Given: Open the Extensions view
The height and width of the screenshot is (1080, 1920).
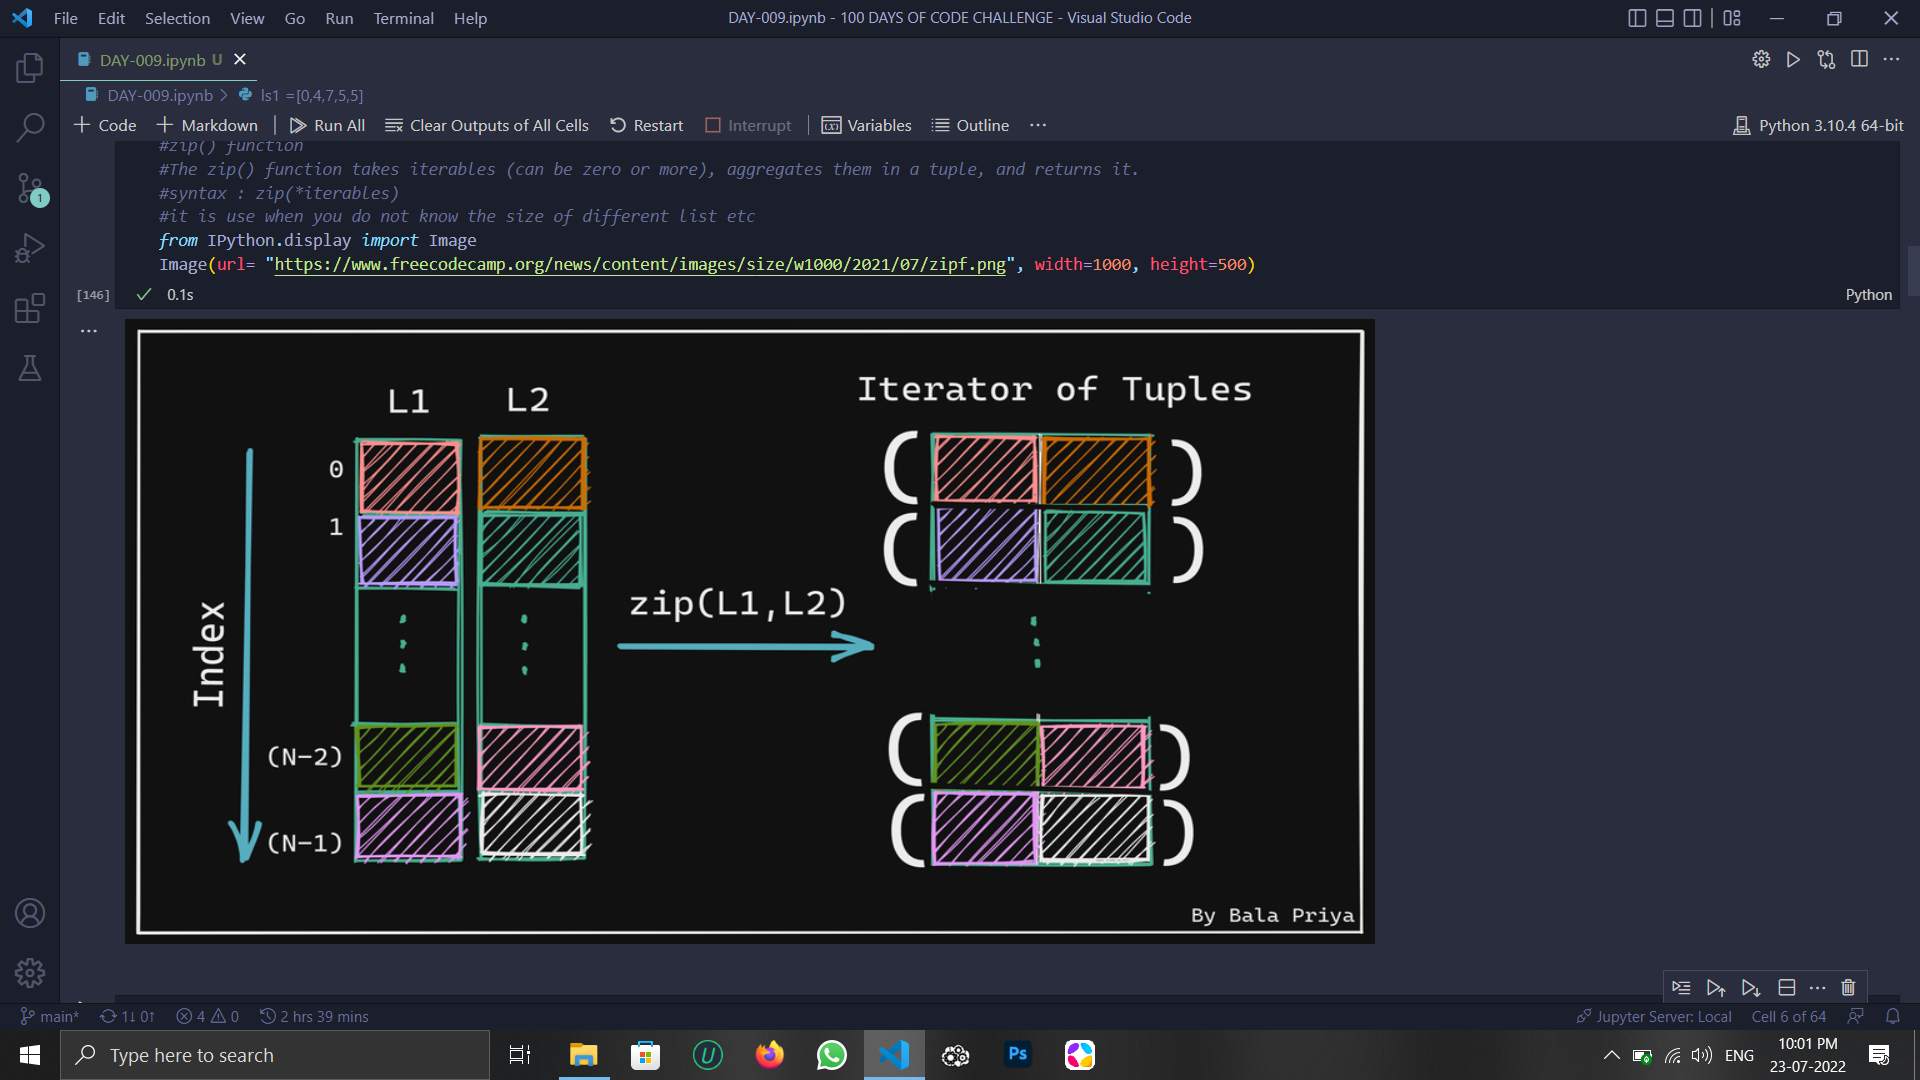Looking at the screenshot, I should (30, 308).
